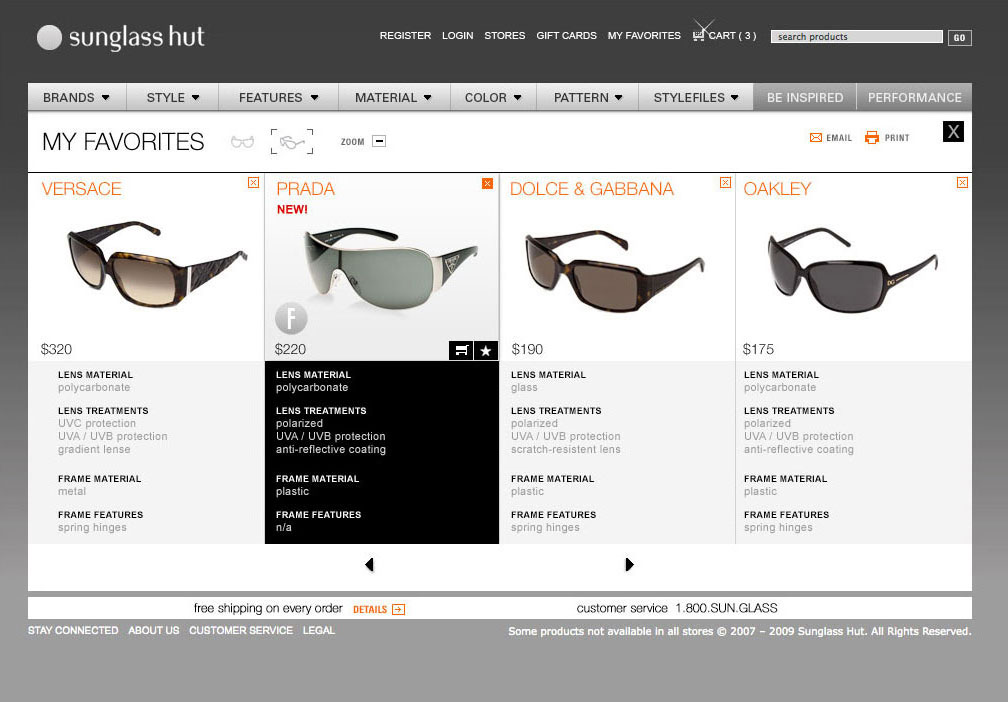
Task: Click the Gift Cards link
Action: [566, 36]
